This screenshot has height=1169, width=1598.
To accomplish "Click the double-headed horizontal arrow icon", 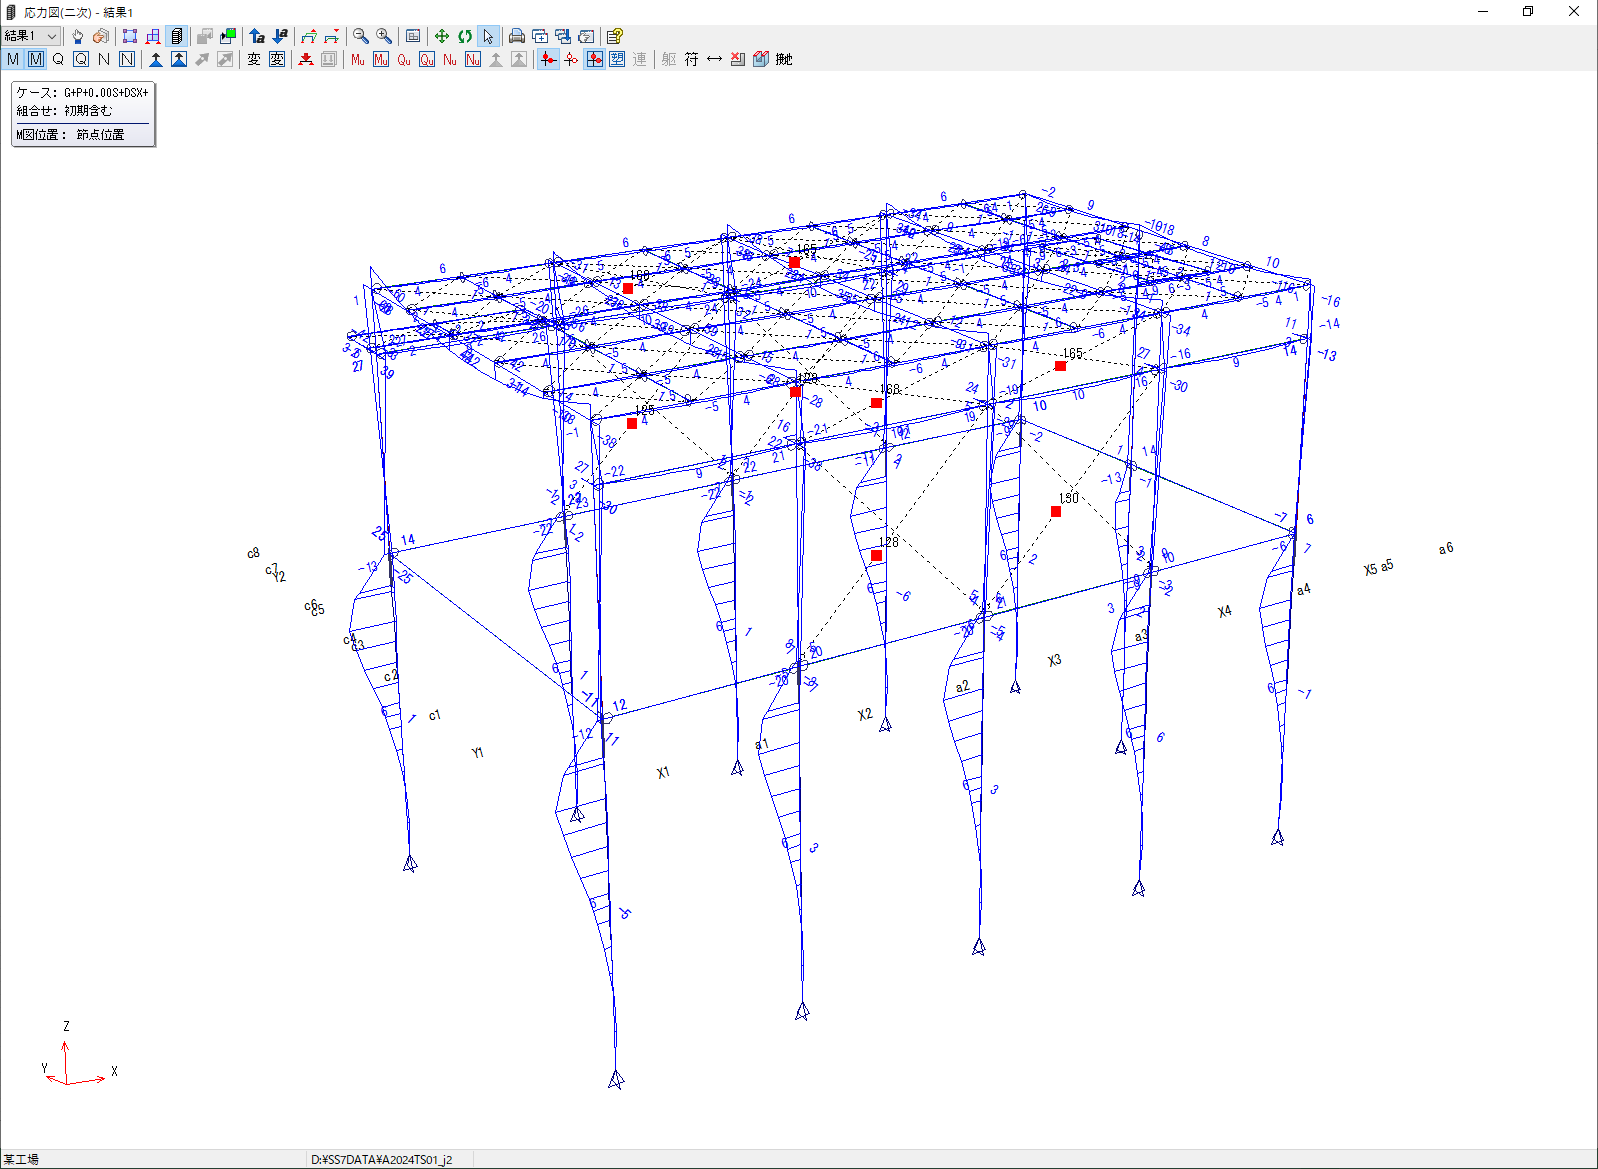I will coord(714,59).
